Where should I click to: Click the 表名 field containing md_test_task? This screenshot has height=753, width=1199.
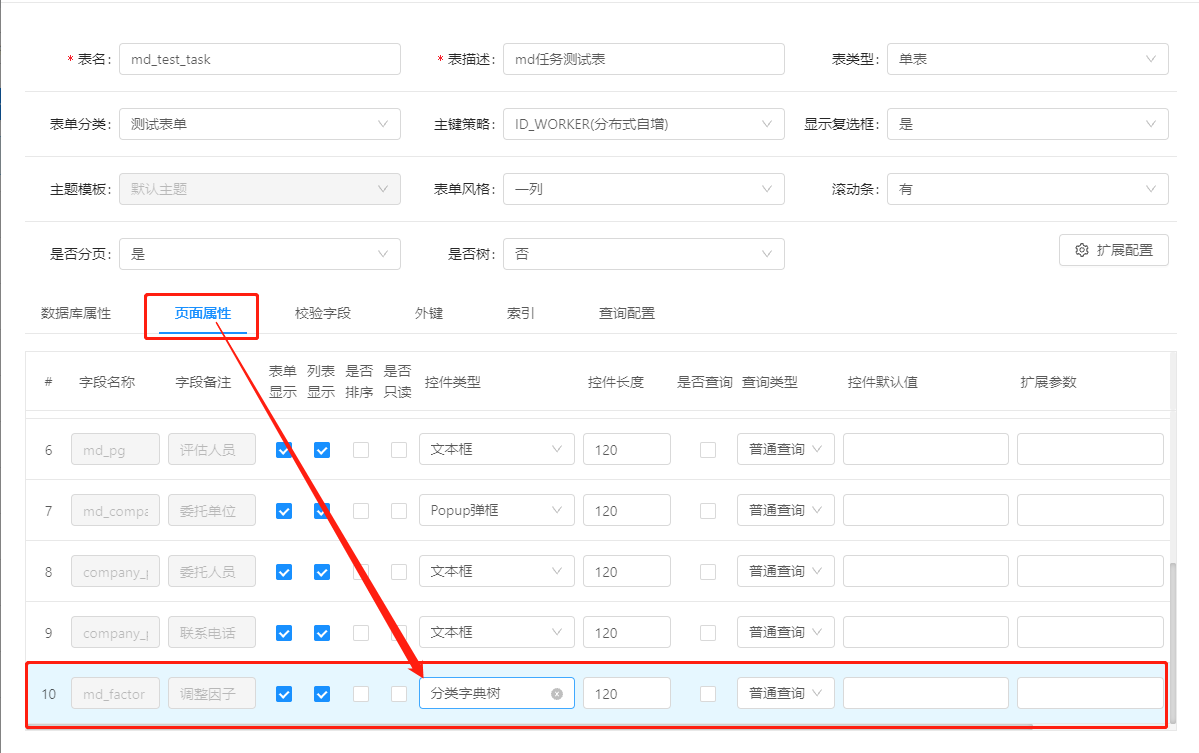[x=259, y=58]
